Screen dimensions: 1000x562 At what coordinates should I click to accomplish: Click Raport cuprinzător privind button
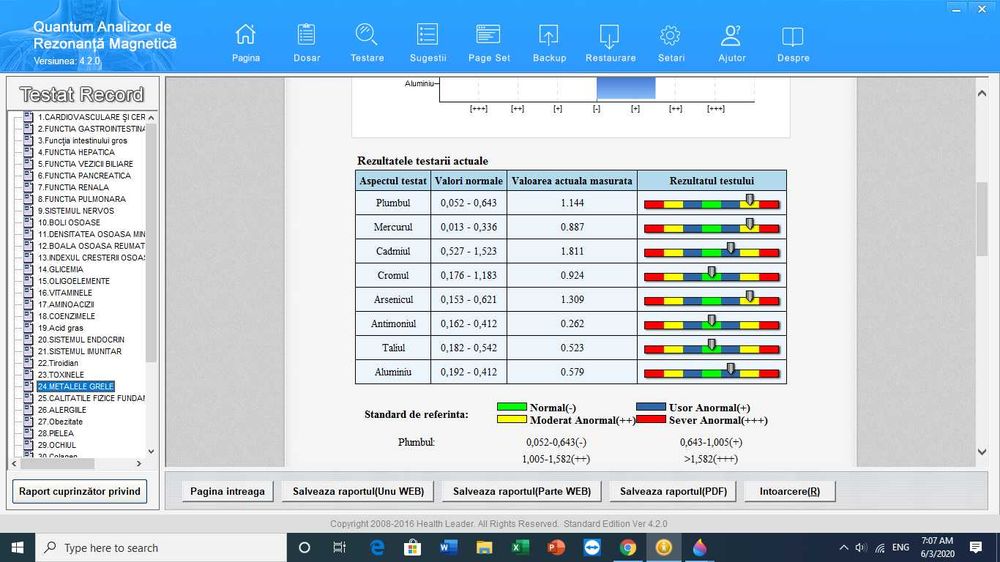[x=80, y=491]
